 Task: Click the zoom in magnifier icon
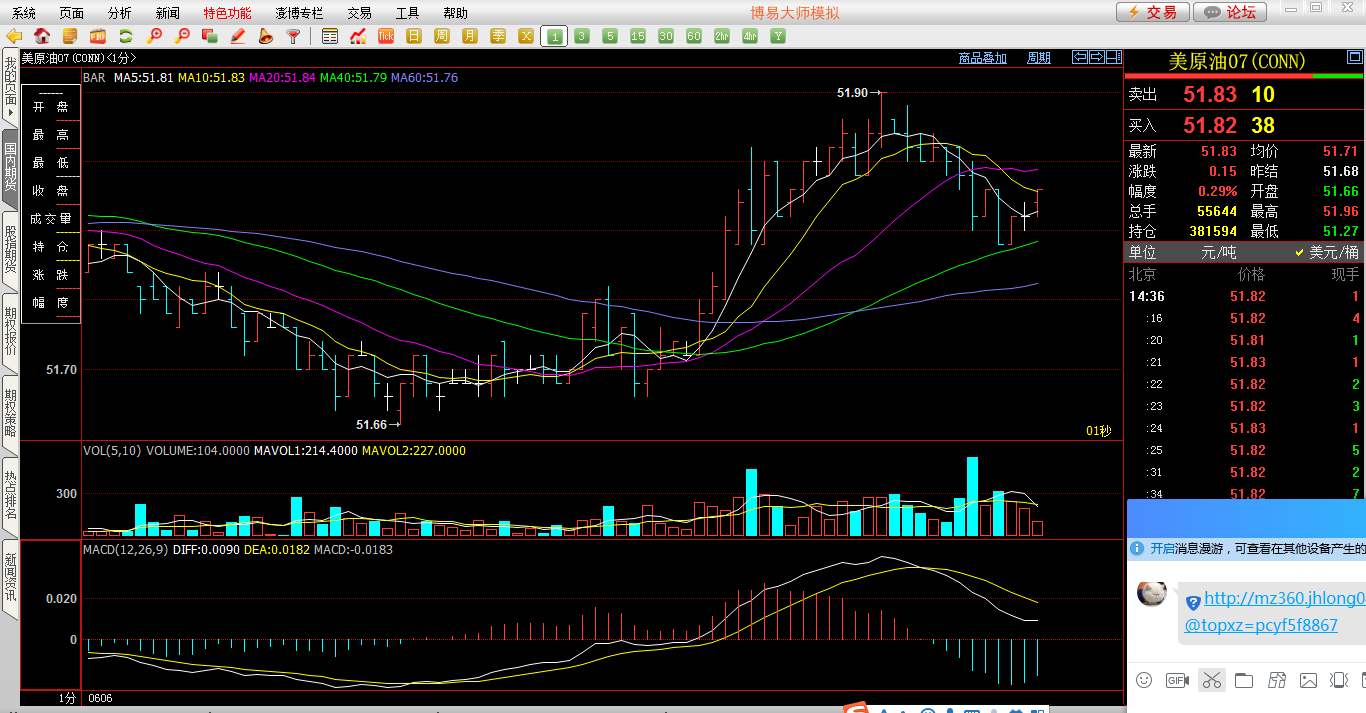[x=154, y=37]
